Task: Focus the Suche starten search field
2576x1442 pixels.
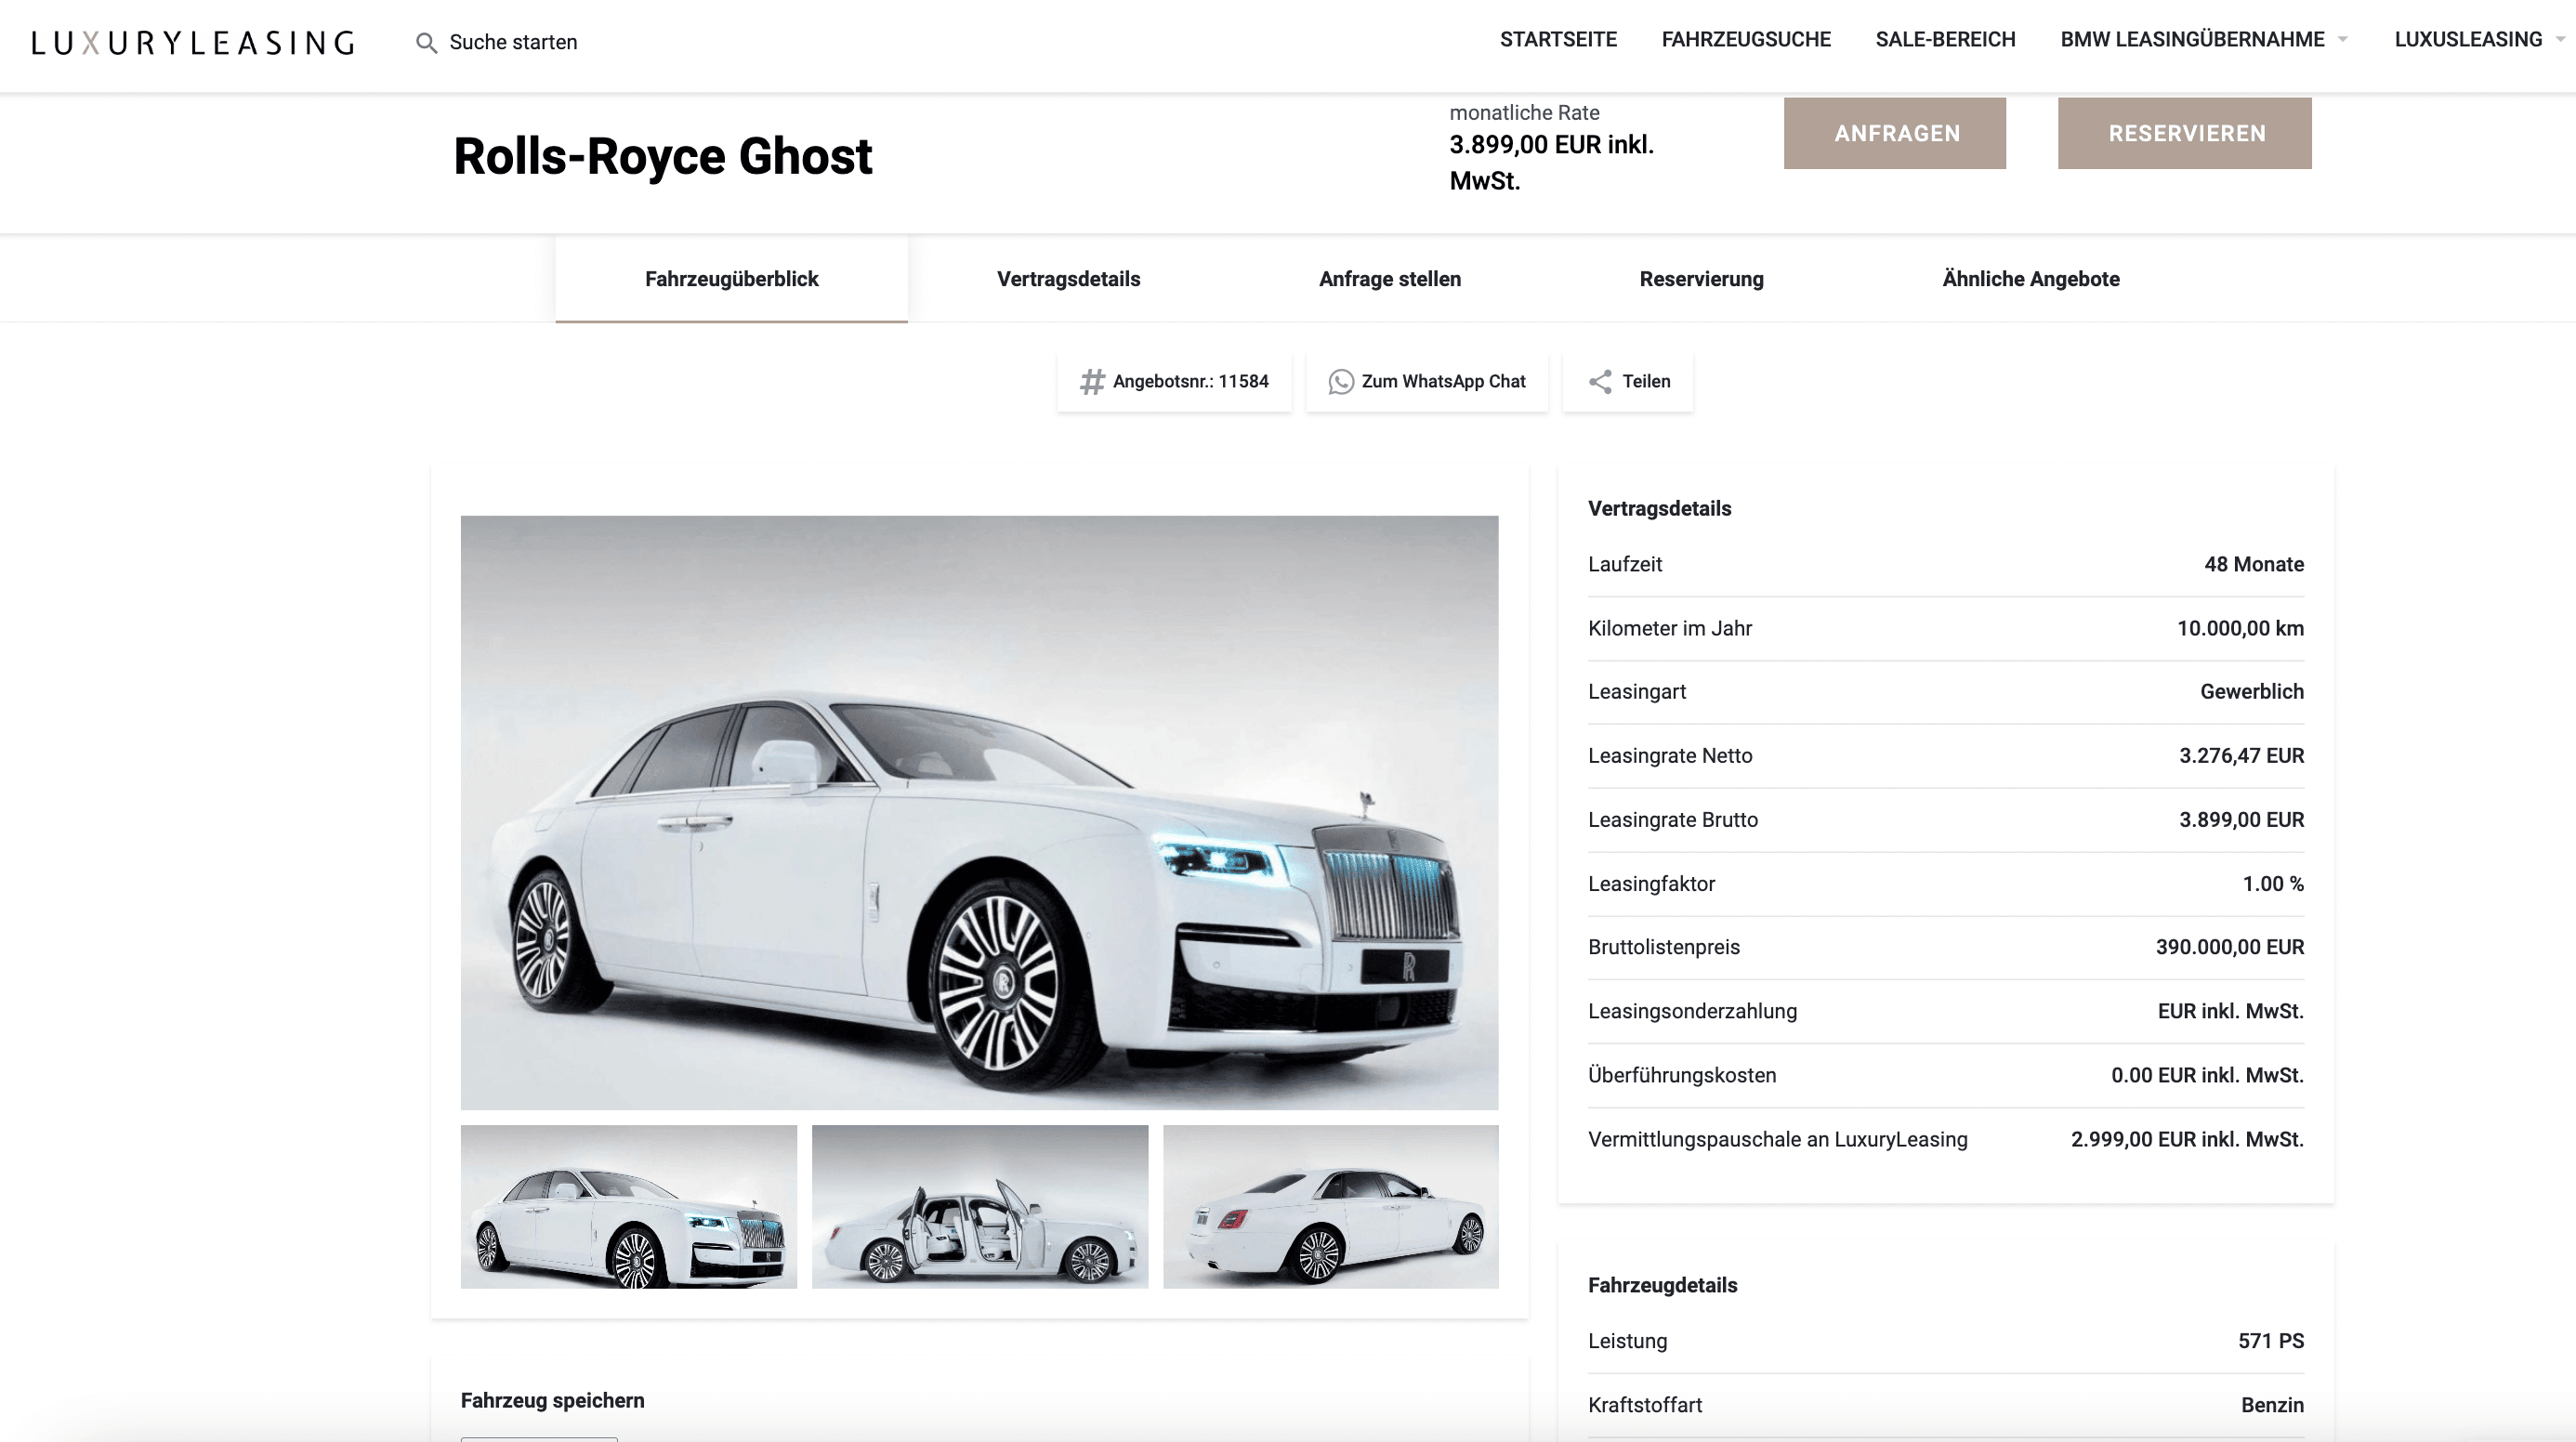Action: coord(513,42)
